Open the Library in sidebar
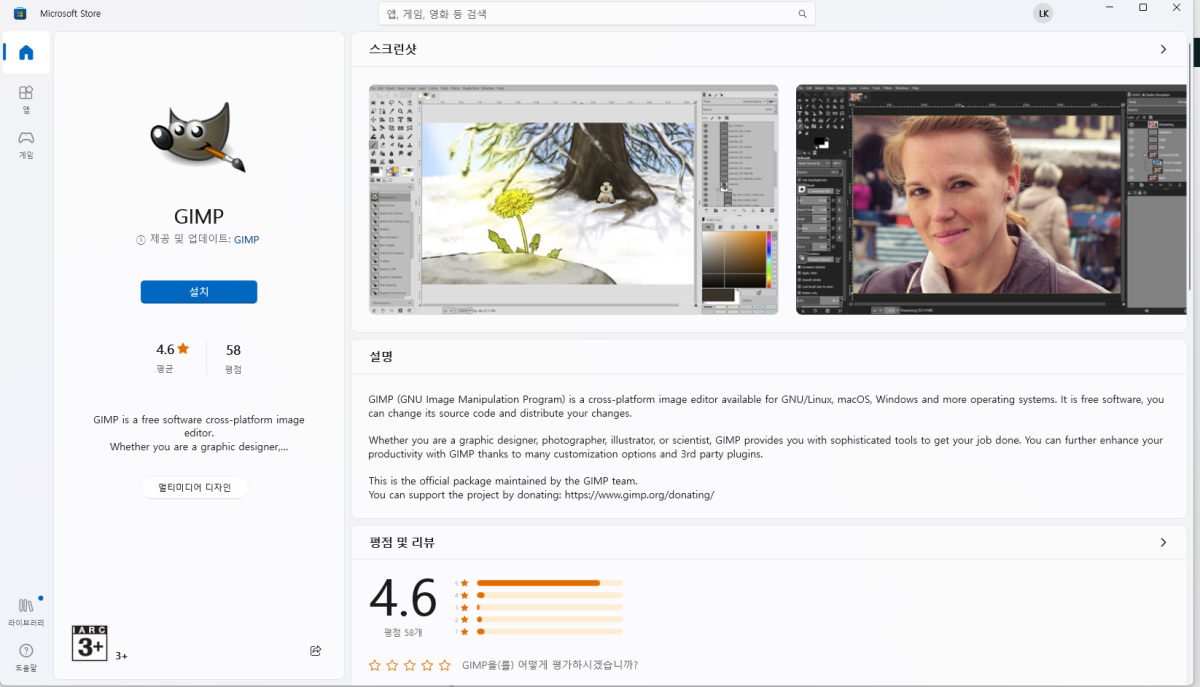Viewport: 1200px width, 687px height. [26, 611]
